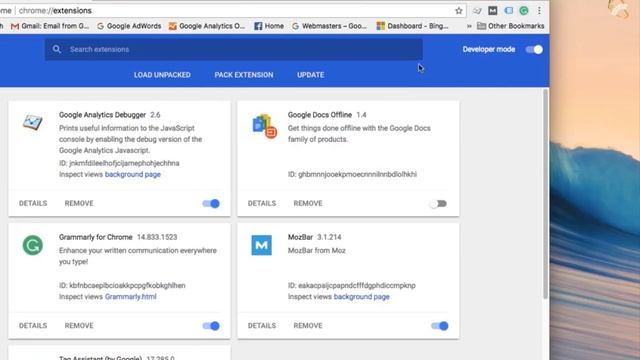Click the bookmark star icon in address bar

pyautogui.click(x=459, y=11)
